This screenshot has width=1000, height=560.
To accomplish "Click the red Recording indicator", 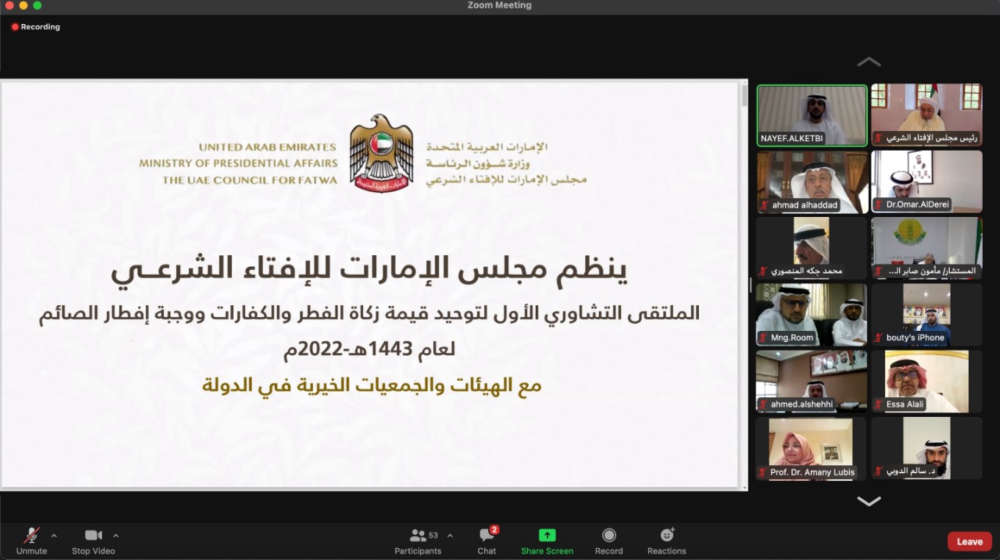I will click(36, 27).
